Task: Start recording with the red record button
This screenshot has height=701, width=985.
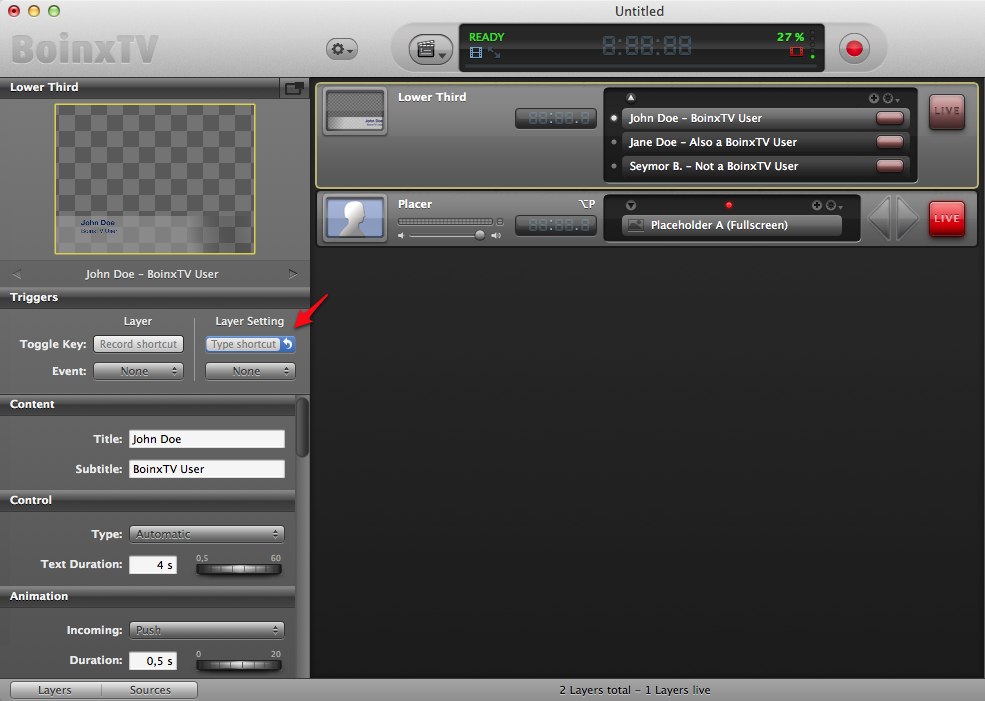Action: [854, 48]
